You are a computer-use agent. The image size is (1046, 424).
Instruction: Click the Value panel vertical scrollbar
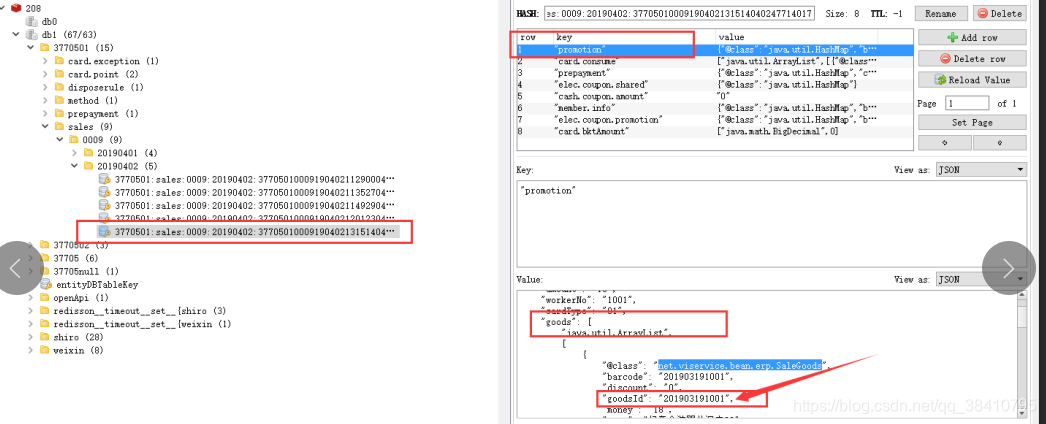click(x=1021, y=357)
